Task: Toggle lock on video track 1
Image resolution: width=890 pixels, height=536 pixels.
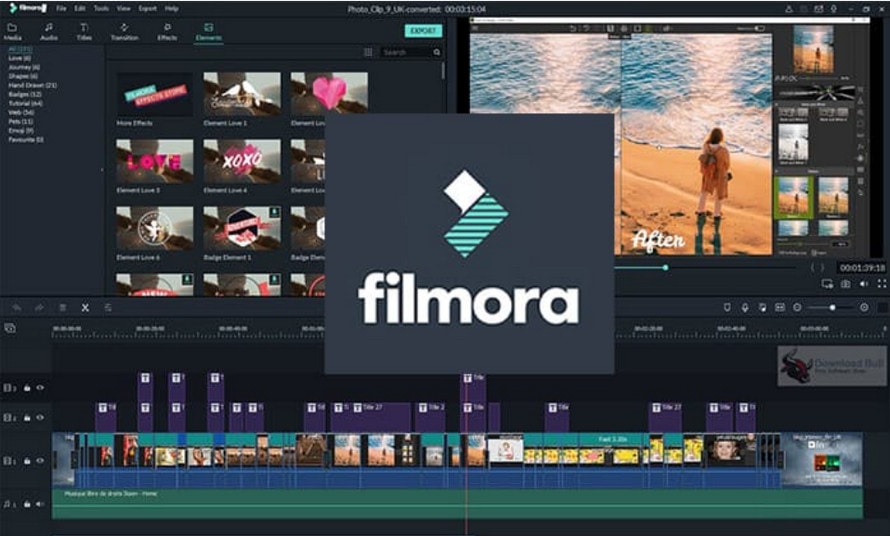Action: coord(27,461)
